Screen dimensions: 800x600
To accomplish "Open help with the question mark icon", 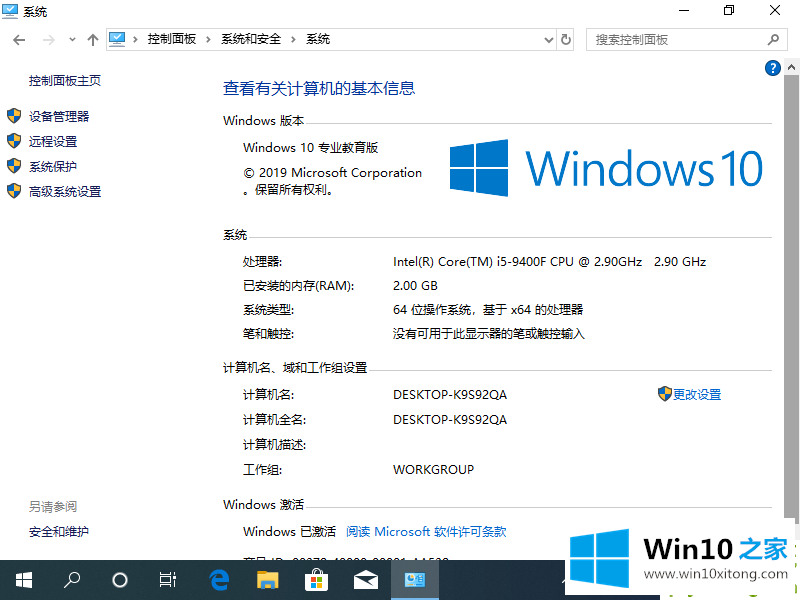I will click(x=772, y=68).
